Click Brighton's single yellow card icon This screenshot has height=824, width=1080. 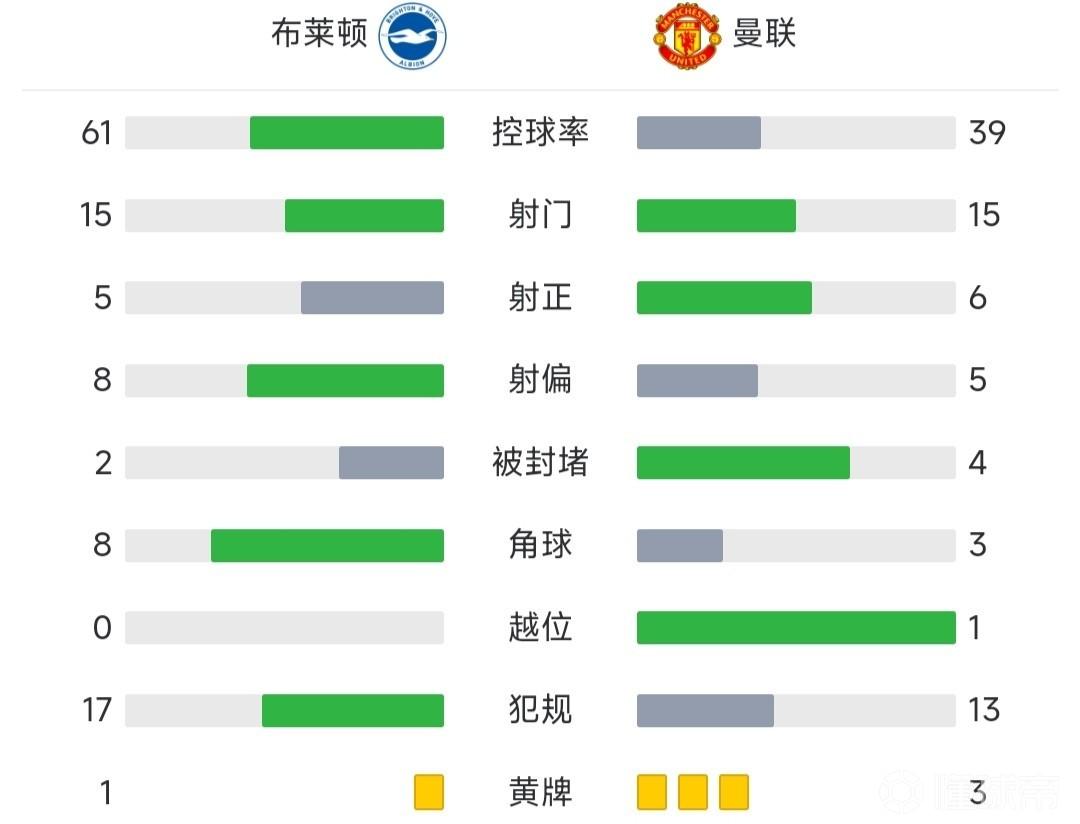(x=429, y=792)
